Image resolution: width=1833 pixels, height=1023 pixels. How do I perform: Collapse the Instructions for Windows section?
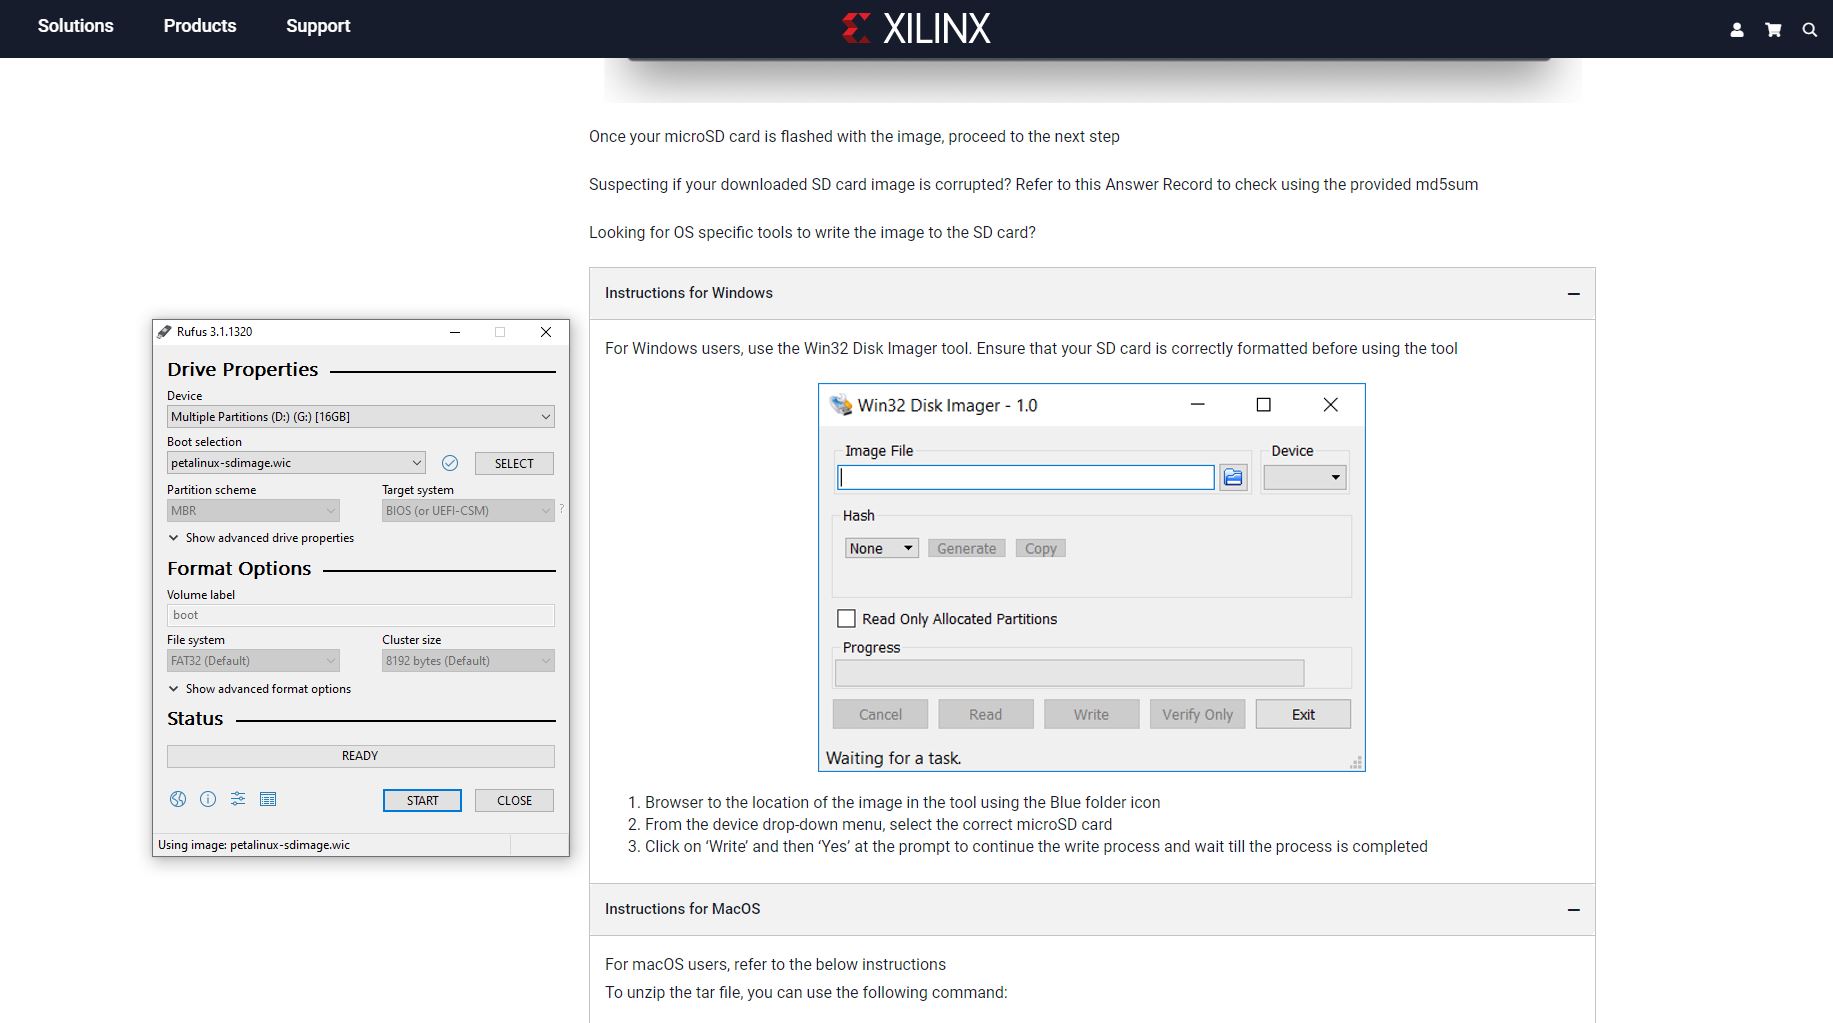click(x=1573, y=294)
